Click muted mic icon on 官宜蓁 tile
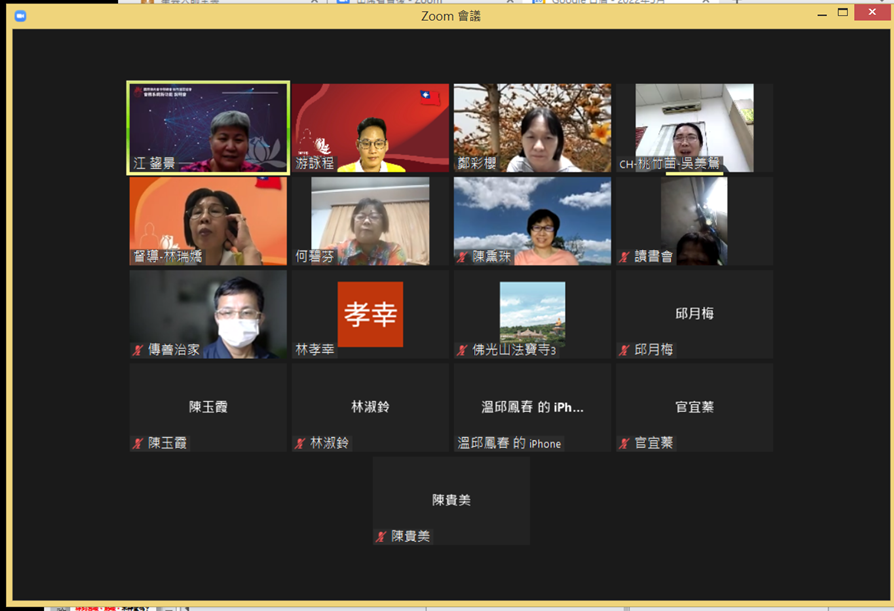Image resolution: width=894 pixels, height=611 pixels. (625, 443)
